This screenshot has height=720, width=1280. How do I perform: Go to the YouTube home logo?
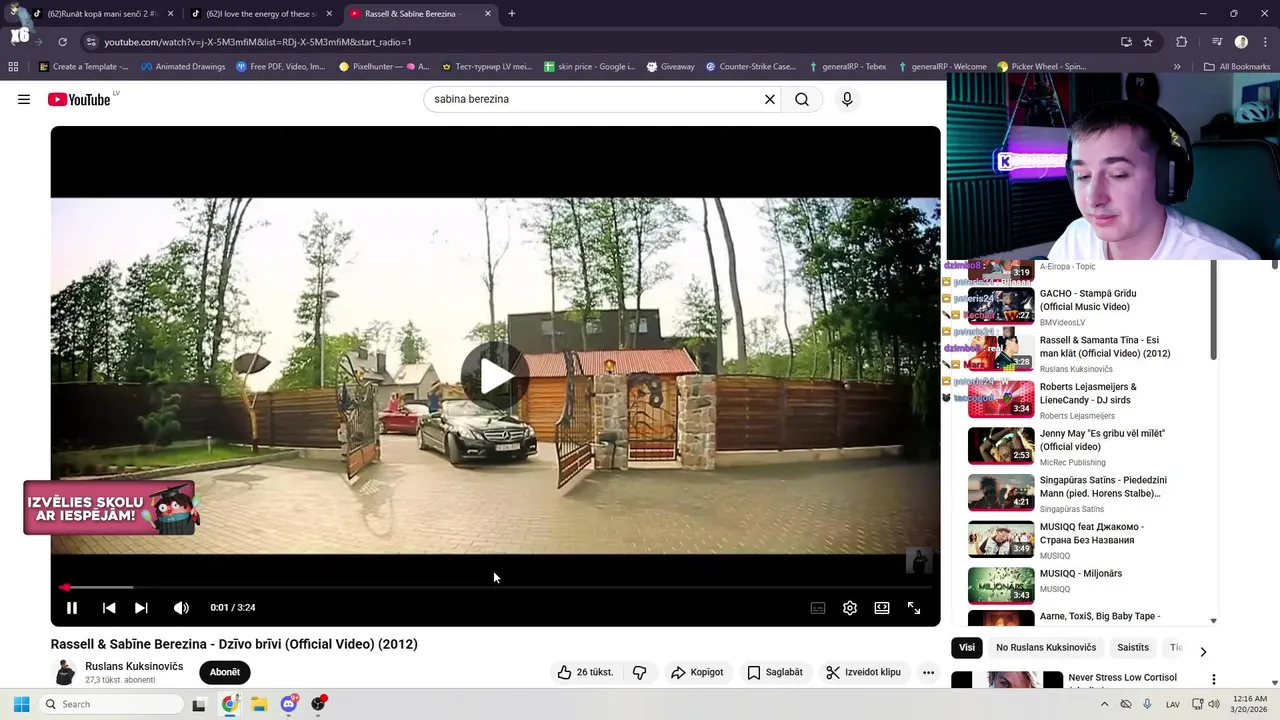tap(79, 99)
